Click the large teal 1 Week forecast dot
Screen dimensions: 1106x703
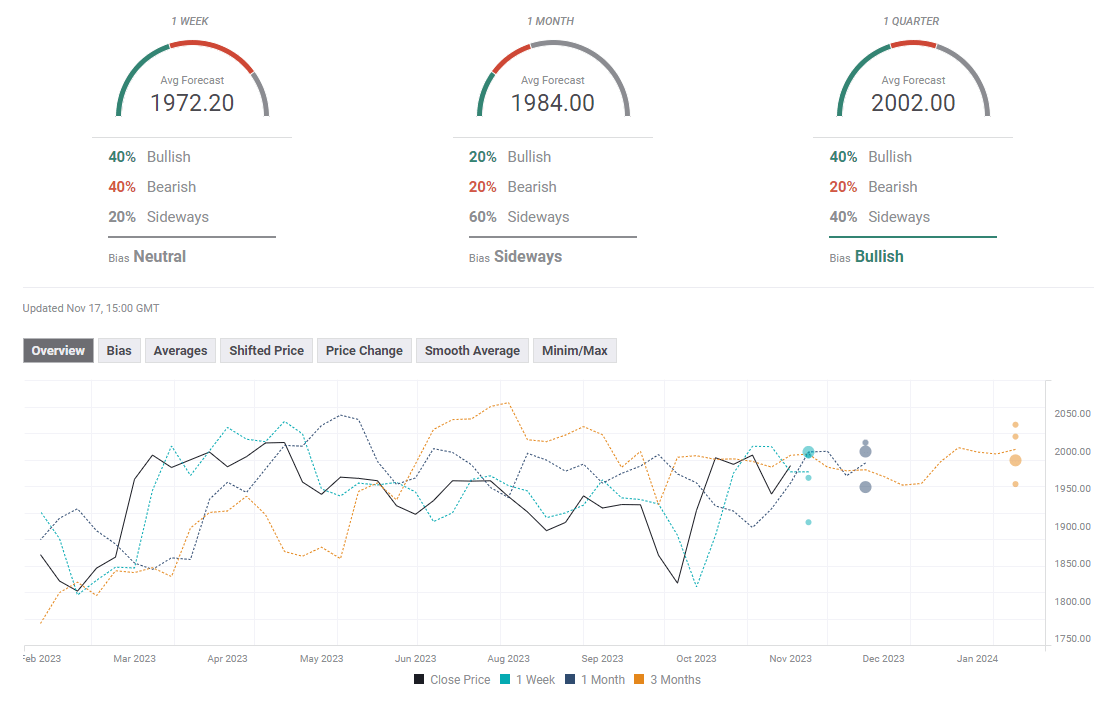pyautogui.click(x=808, y=453)
